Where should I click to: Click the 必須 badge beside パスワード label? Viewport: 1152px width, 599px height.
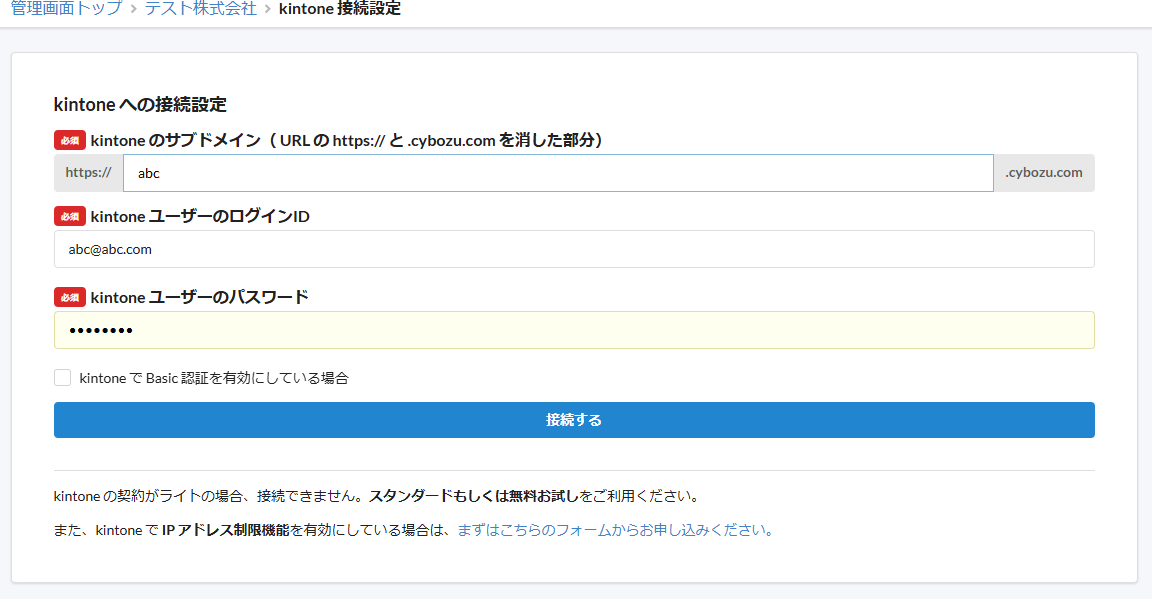click(70, 297)
